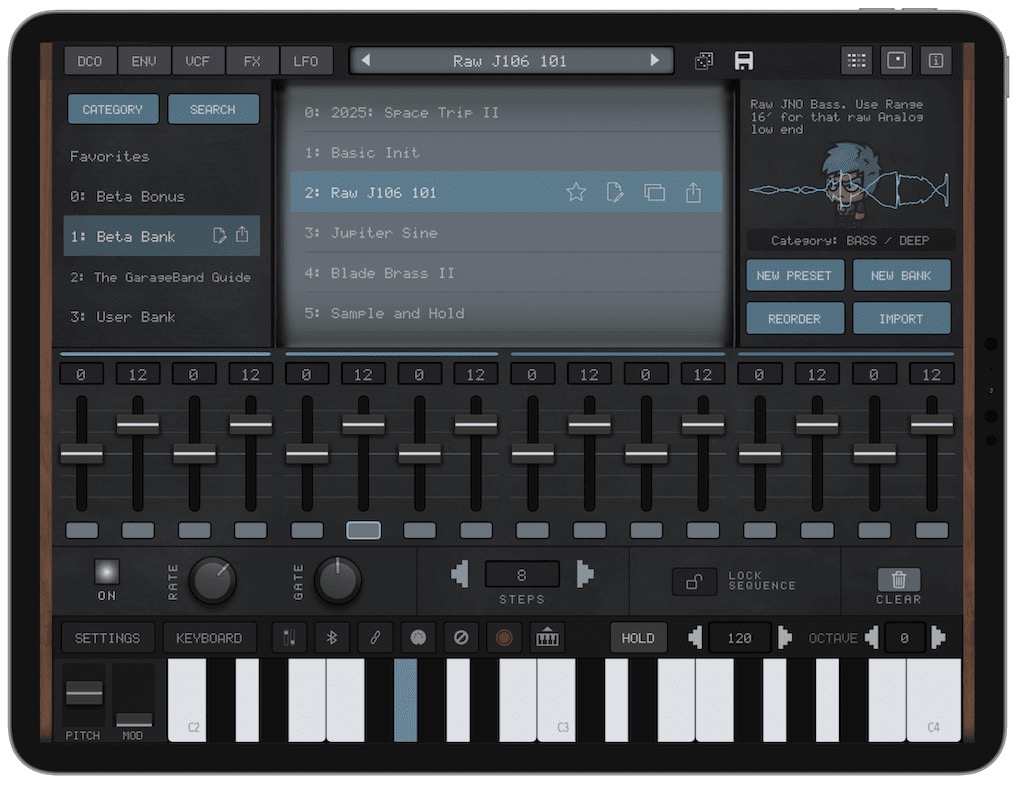The width and height of the screenshot is (1024, 790).
Task: Toggle the last sequencer step button
Action: (x=932, y=530)
